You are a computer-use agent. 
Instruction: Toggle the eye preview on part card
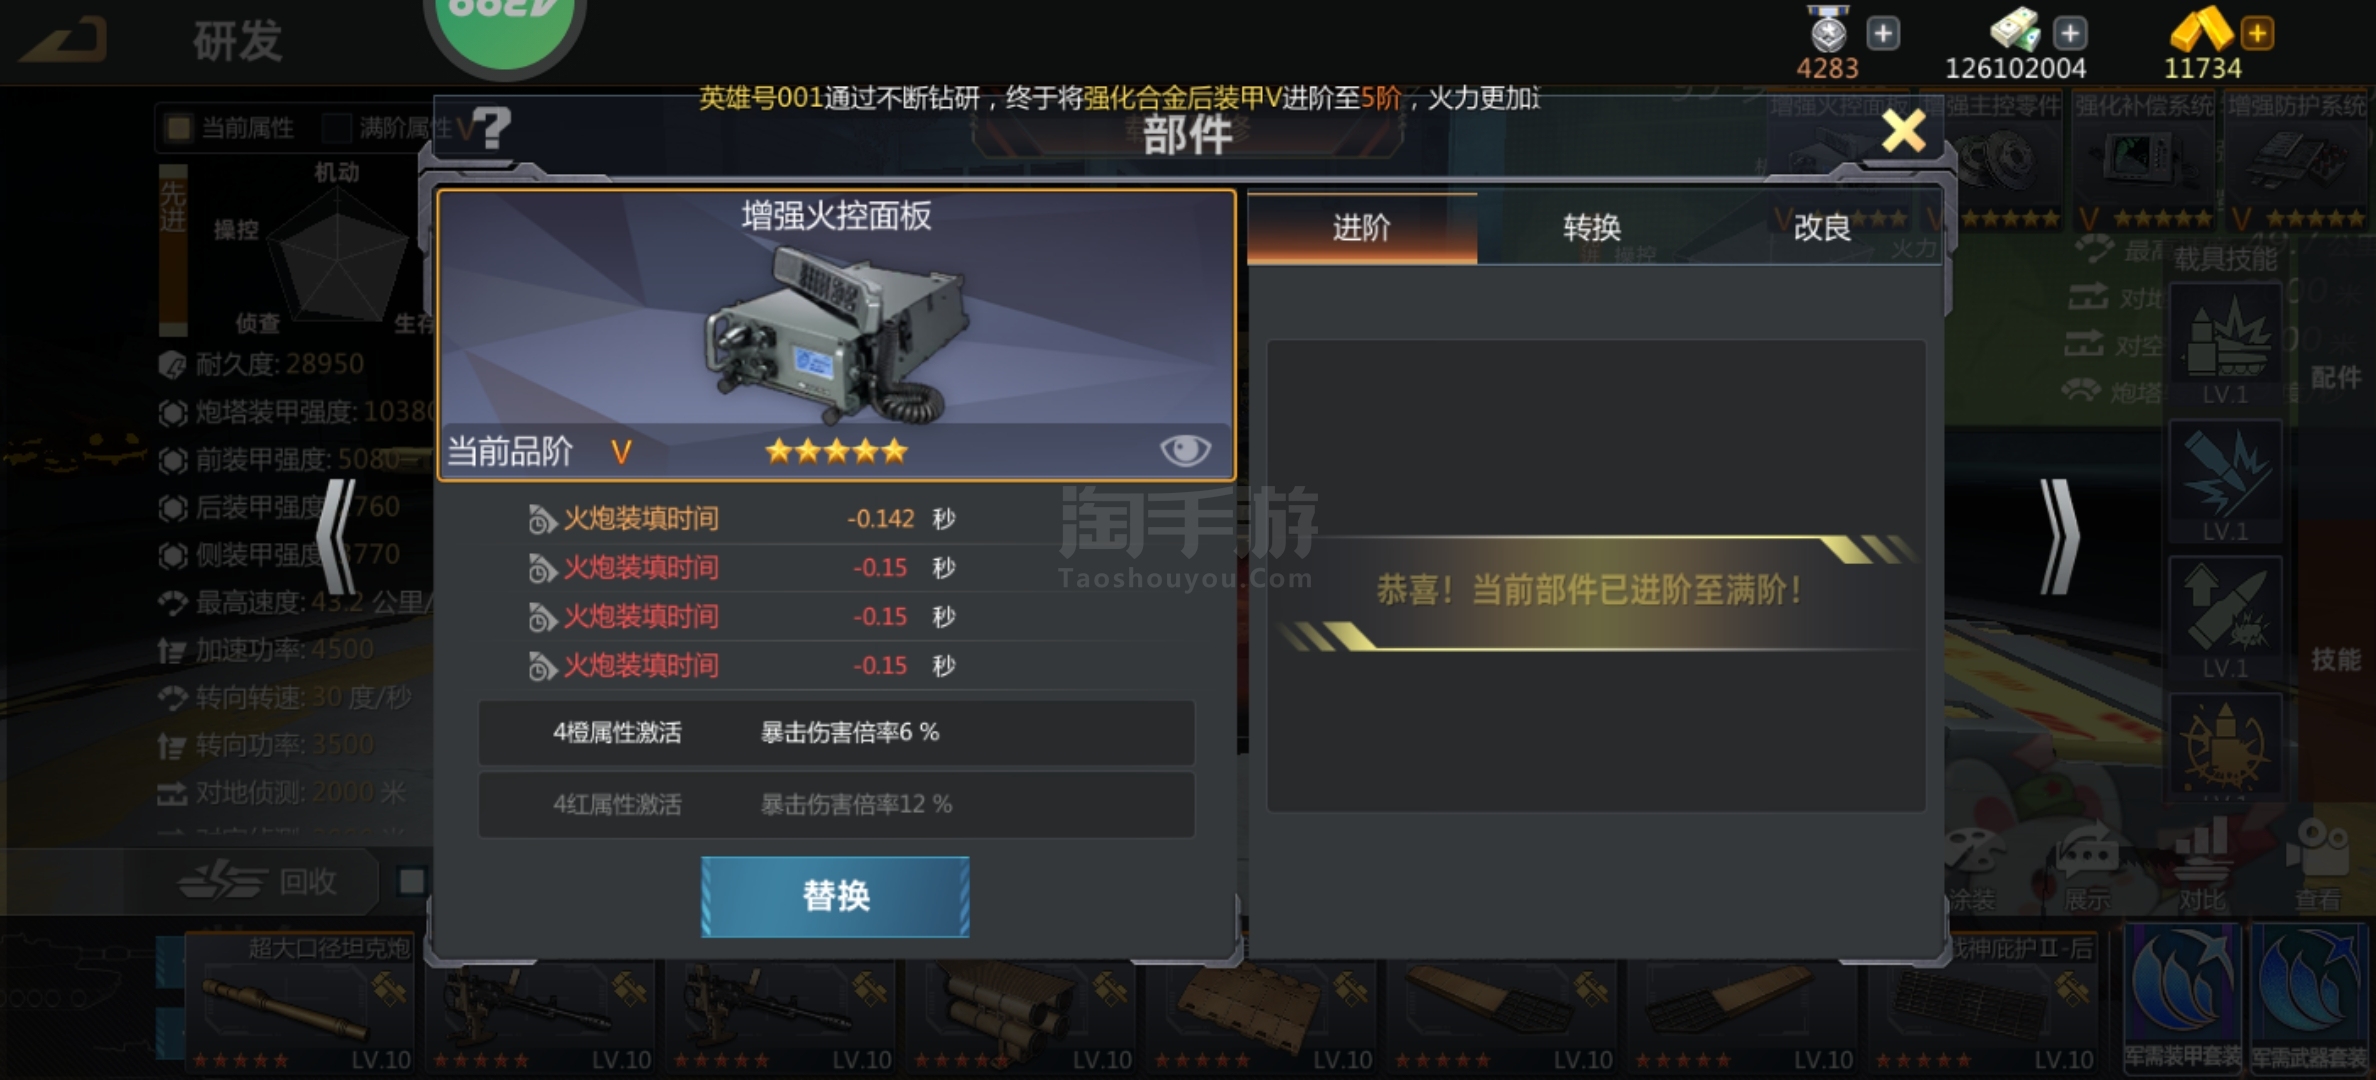coord(1185,450)
